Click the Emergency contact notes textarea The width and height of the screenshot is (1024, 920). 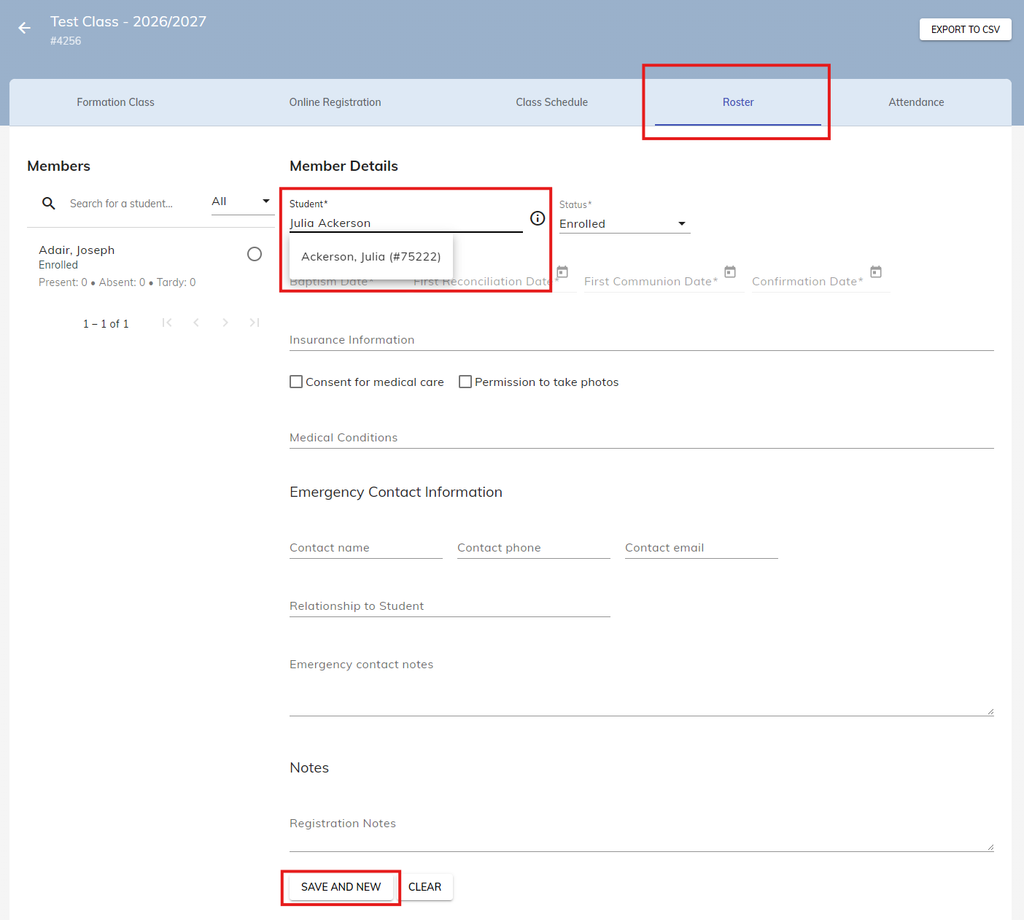point(641,686)
